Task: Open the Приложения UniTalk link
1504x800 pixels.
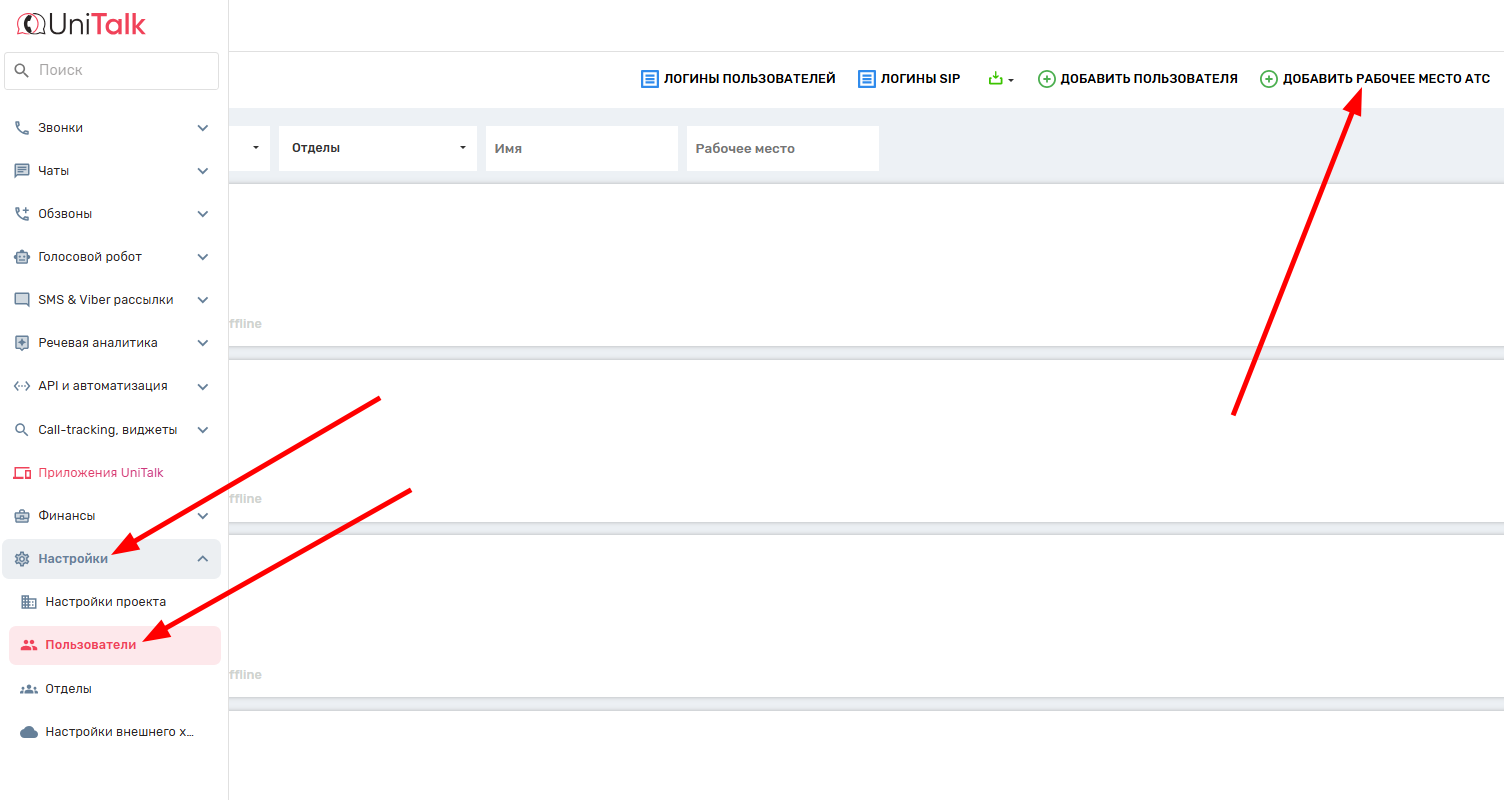Action: click(x=100, y=473)
